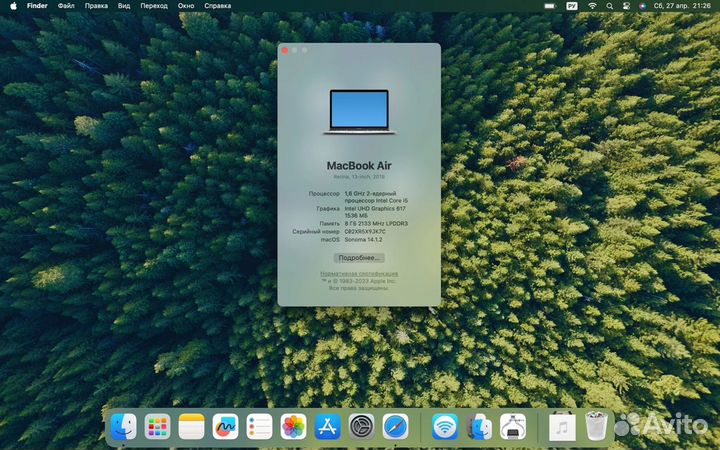Image resolution: width=720 pixels, height=450 pixels.
Task: Open the Trash in the Dock
Action: 596,427
